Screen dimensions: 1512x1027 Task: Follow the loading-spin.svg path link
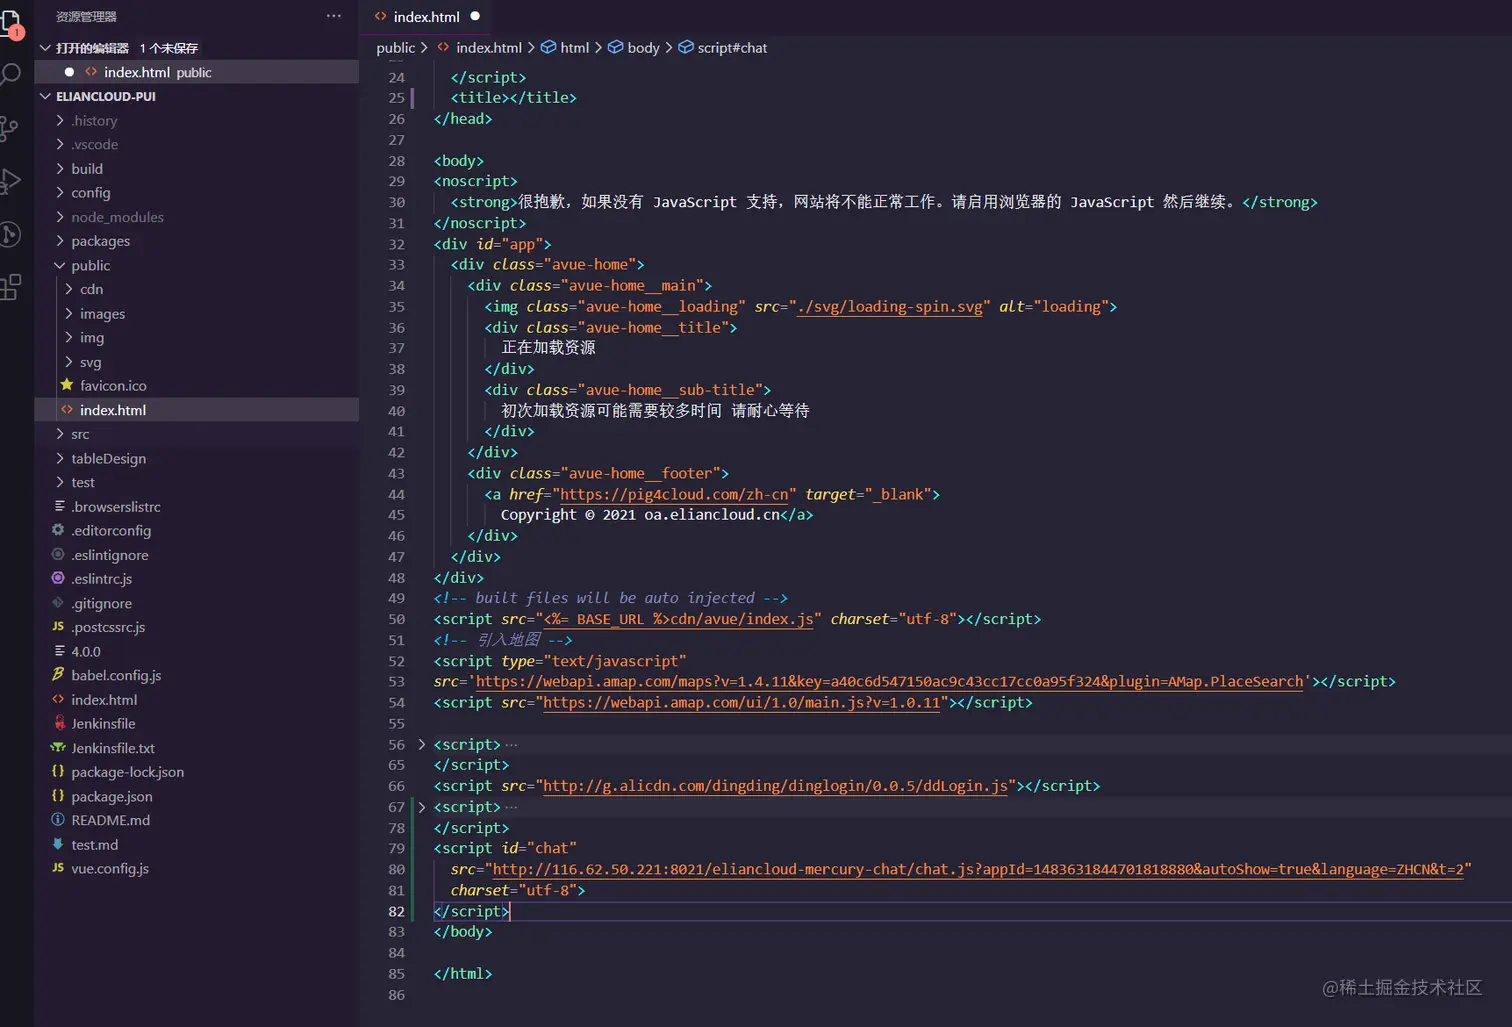click(890, 307)
